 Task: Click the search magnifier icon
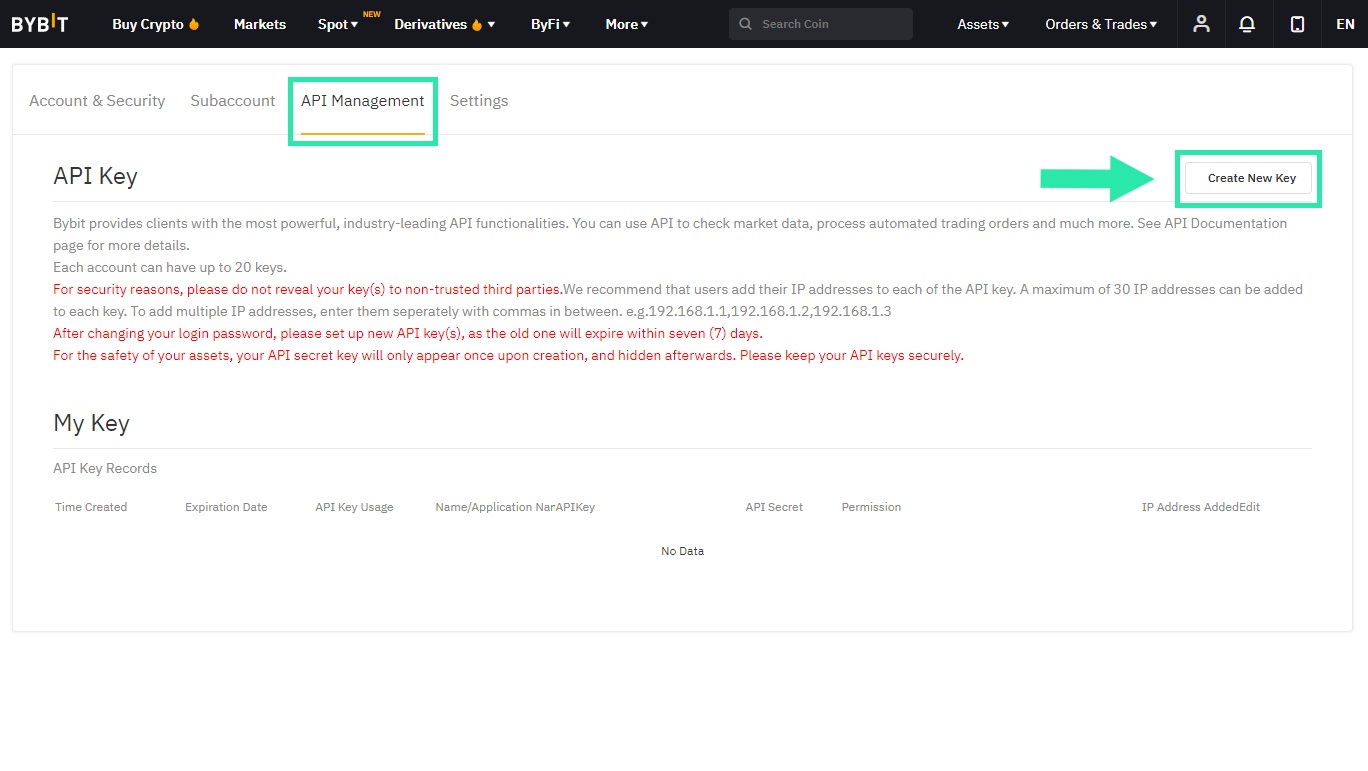coord(746,24)
